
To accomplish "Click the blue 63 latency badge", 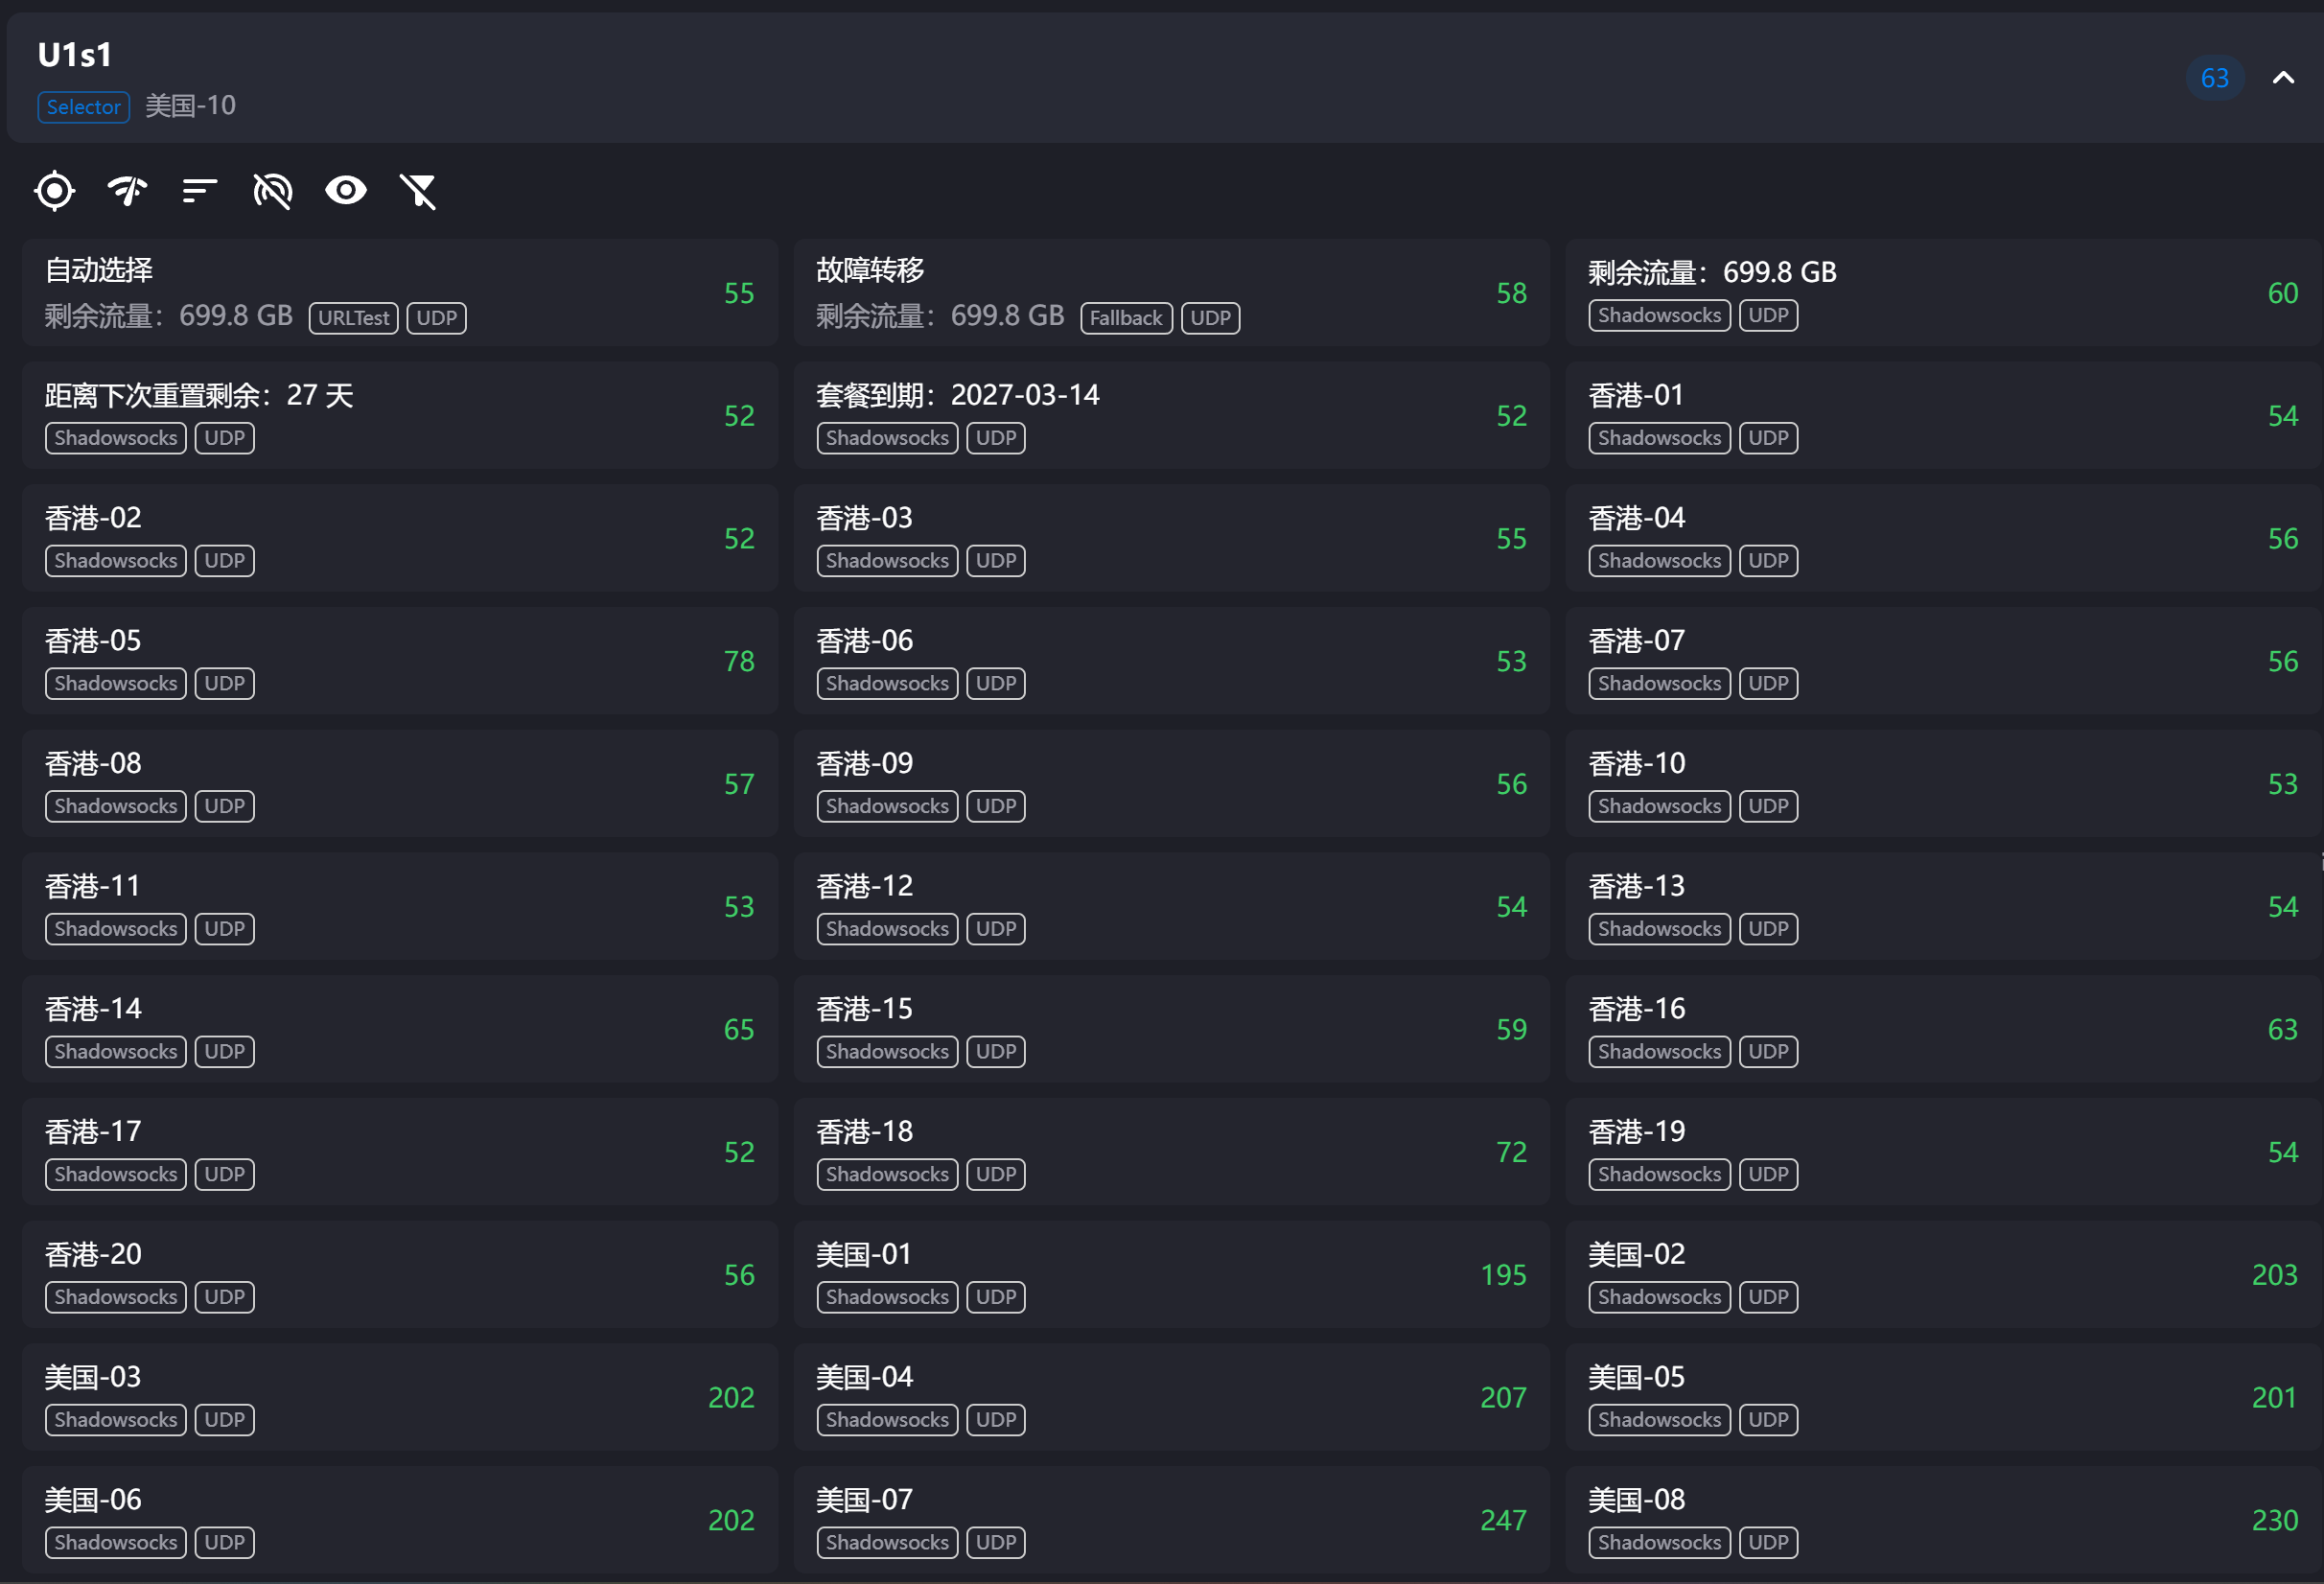I will coord(2215,77).
